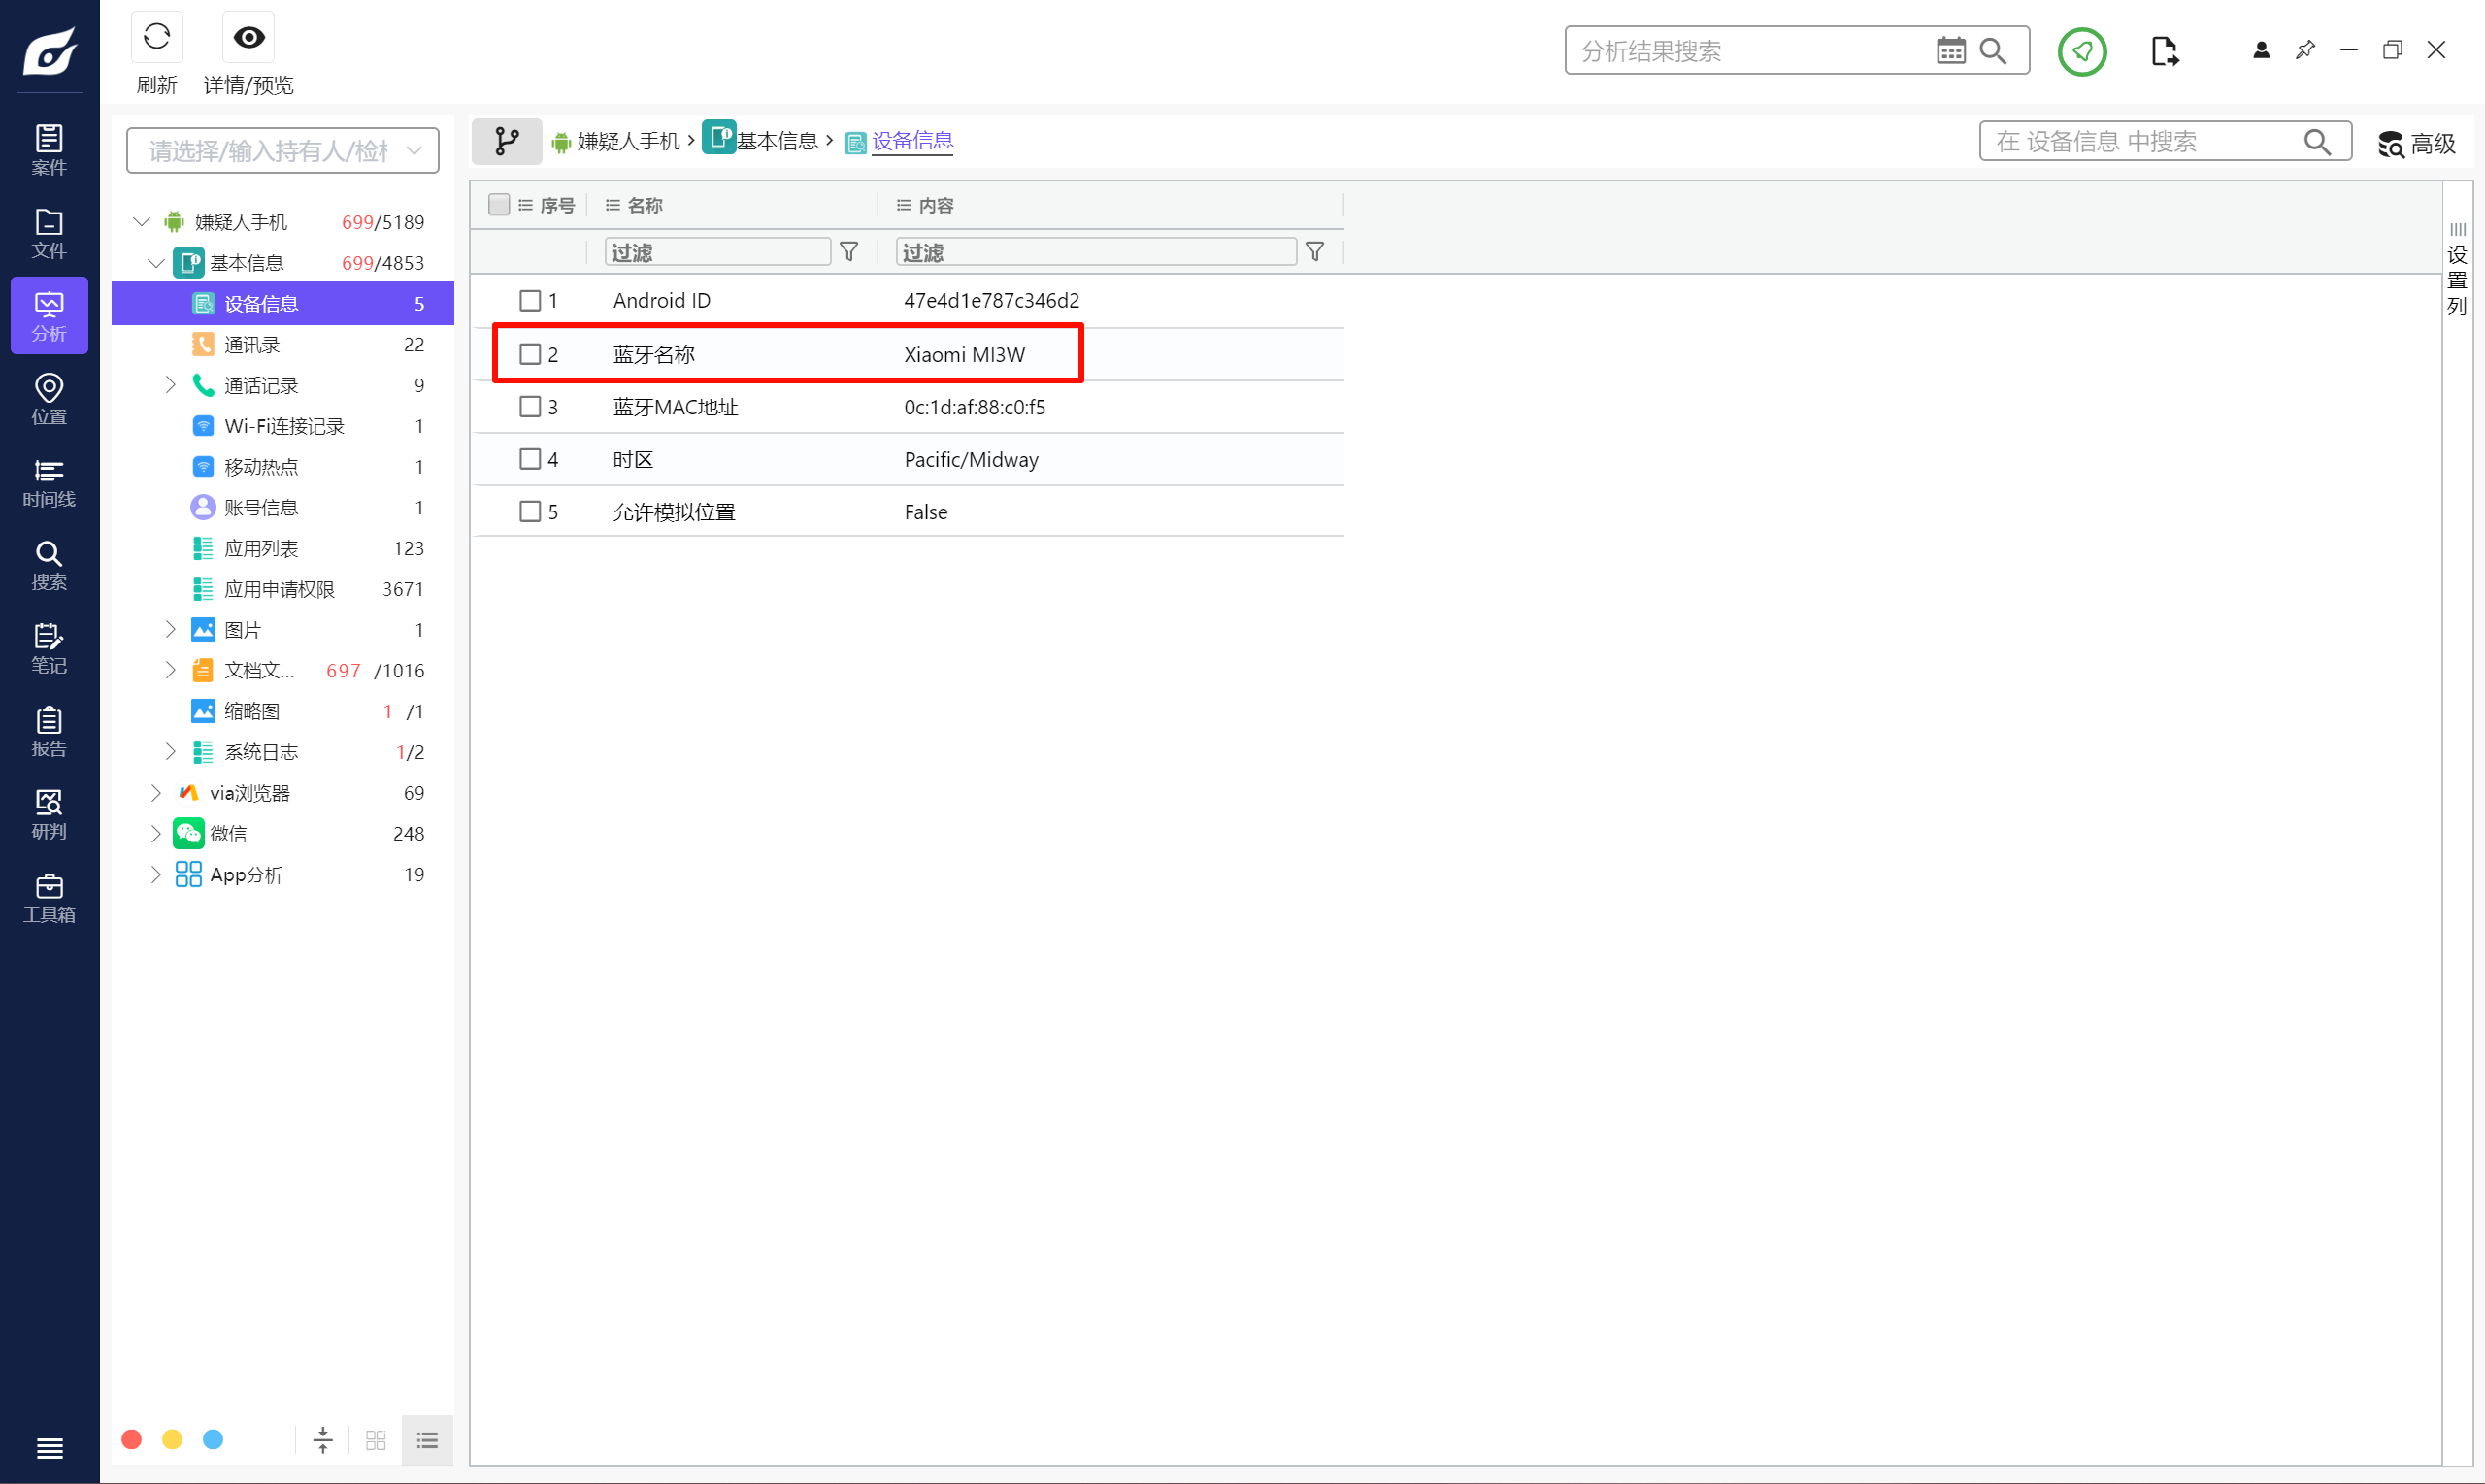This screenshot has height=1484, width=2485.
Task: Open the 请选择/输入持有人 dropdown
Action: (283, 150)
